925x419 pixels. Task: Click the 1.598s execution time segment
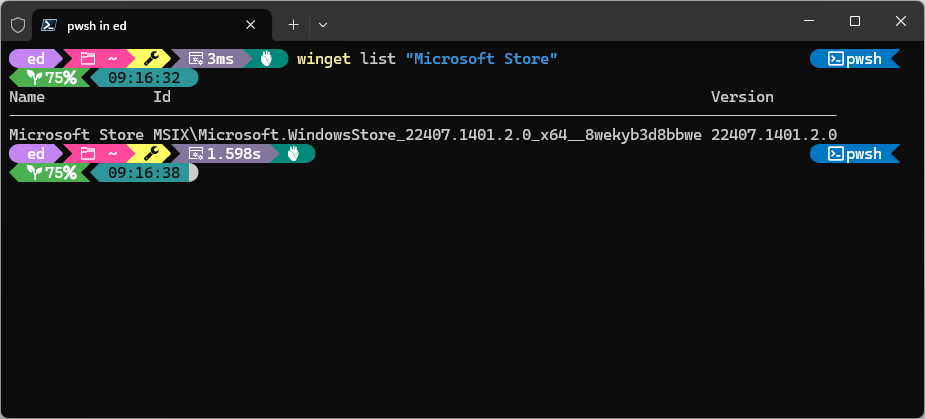[x=225, y=154]
